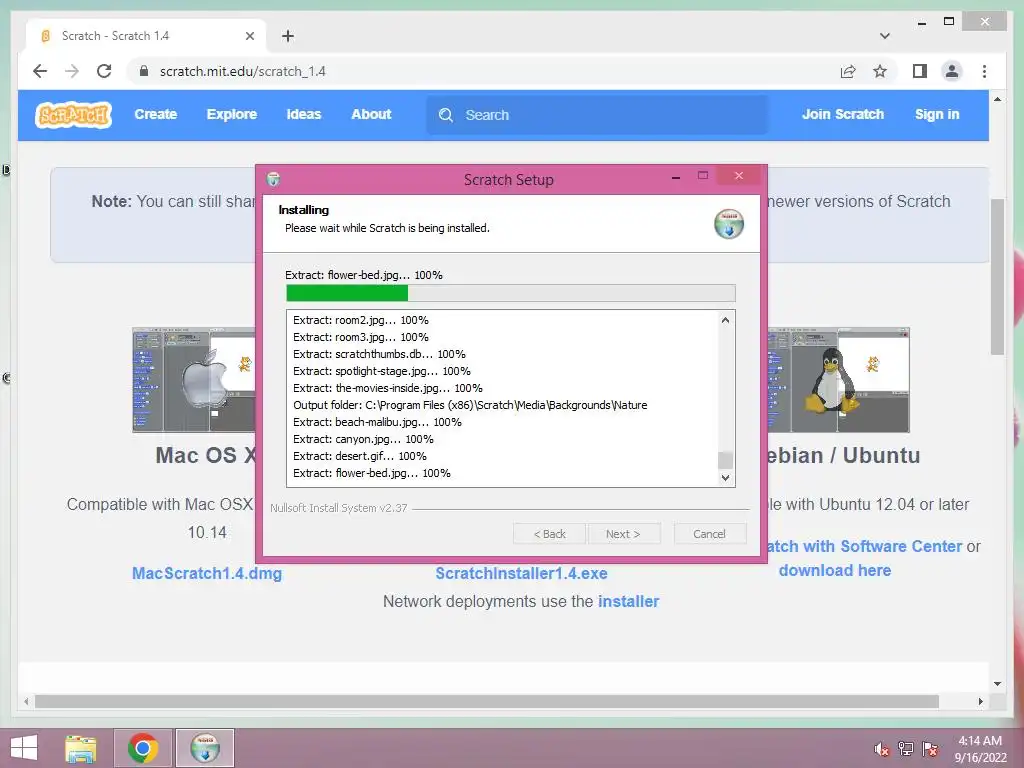Reload the Scratch 1.4 page
The width and height of the screenshot is (1024, 768).
(104, 71)
